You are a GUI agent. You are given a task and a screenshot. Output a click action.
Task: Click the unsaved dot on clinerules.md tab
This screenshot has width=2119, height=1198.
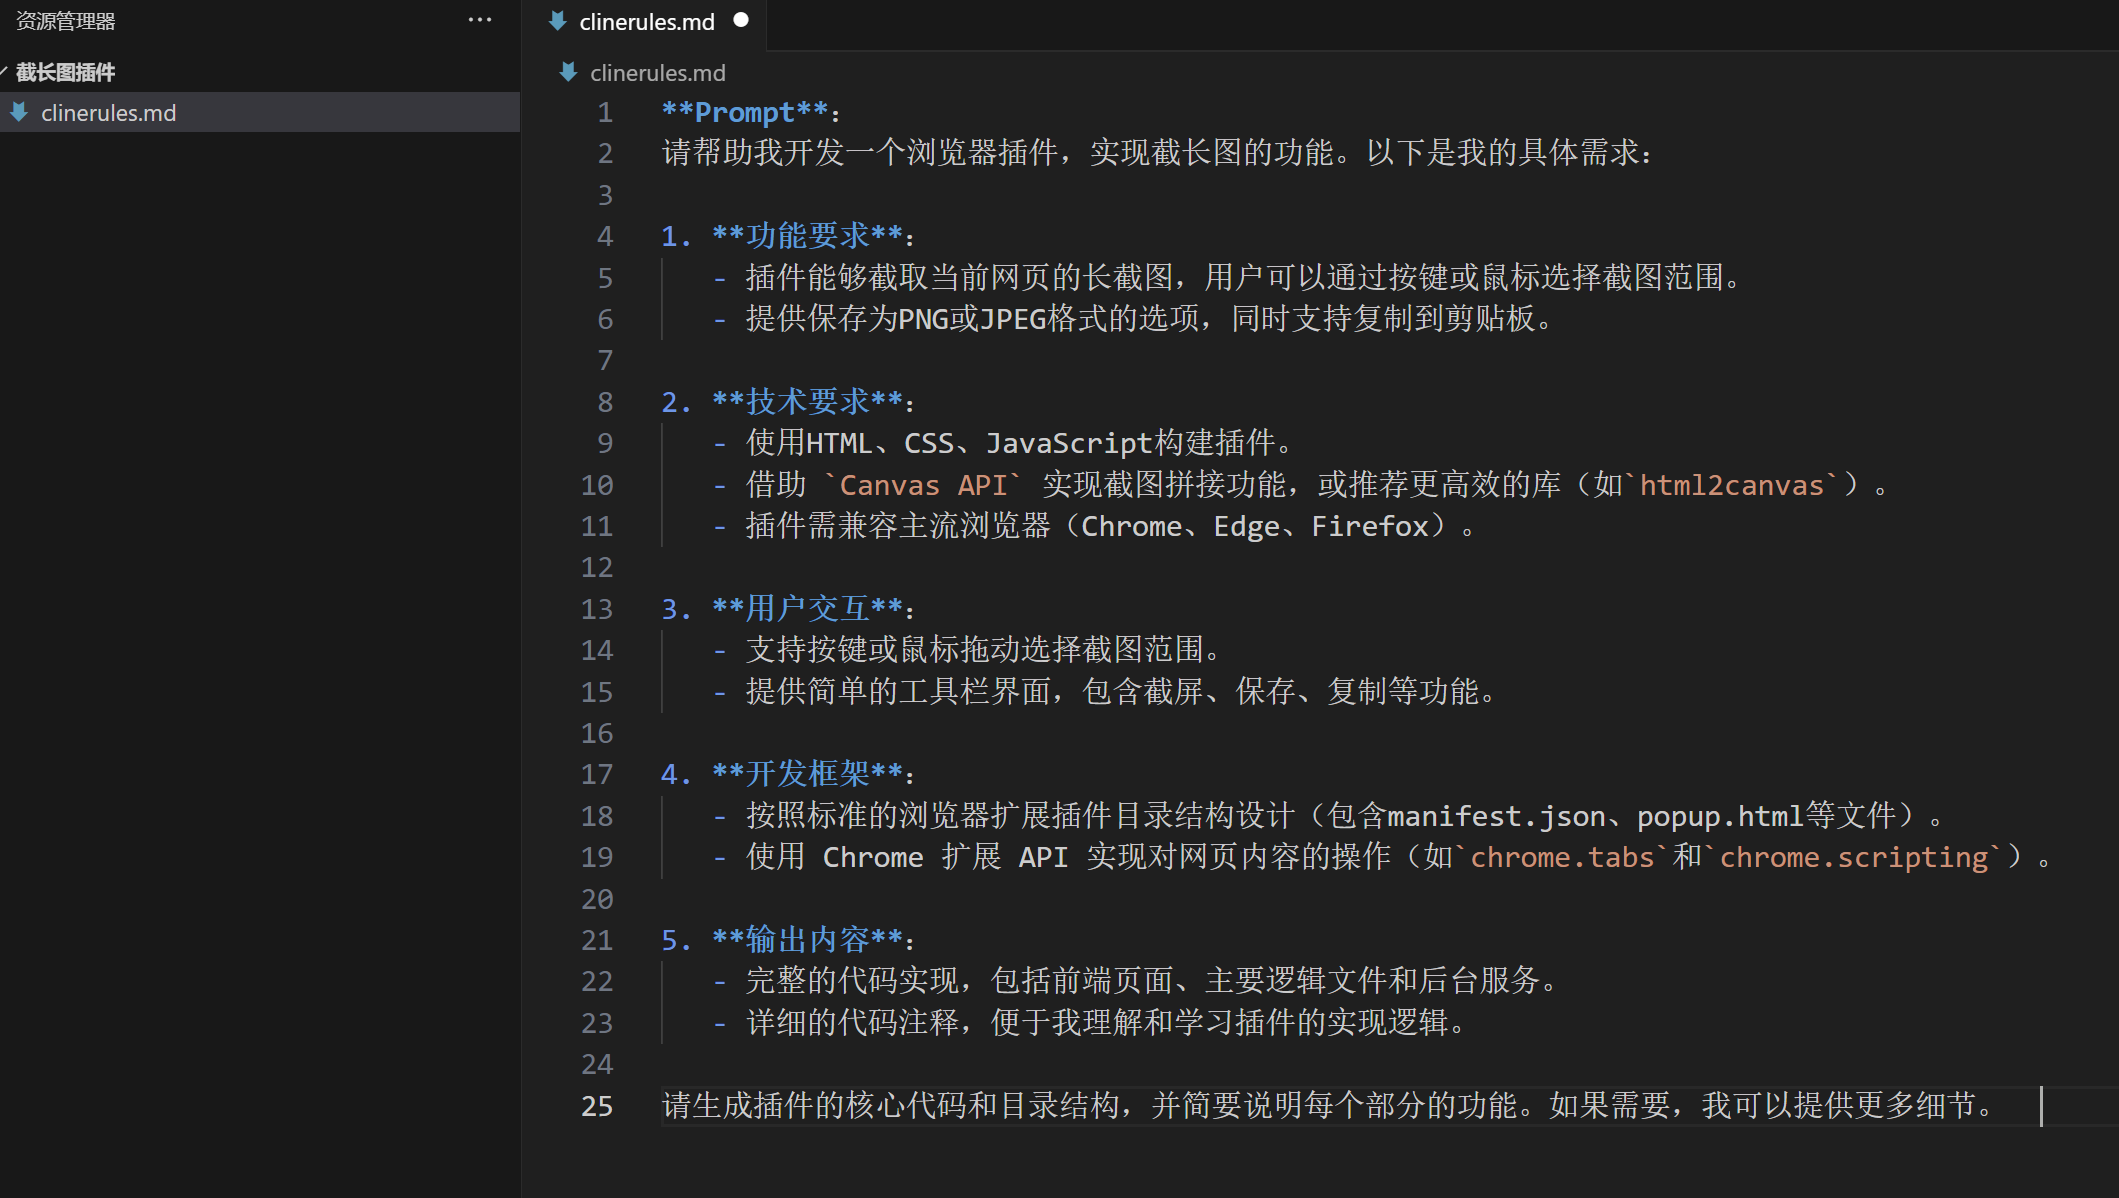[x=741, y=20]
